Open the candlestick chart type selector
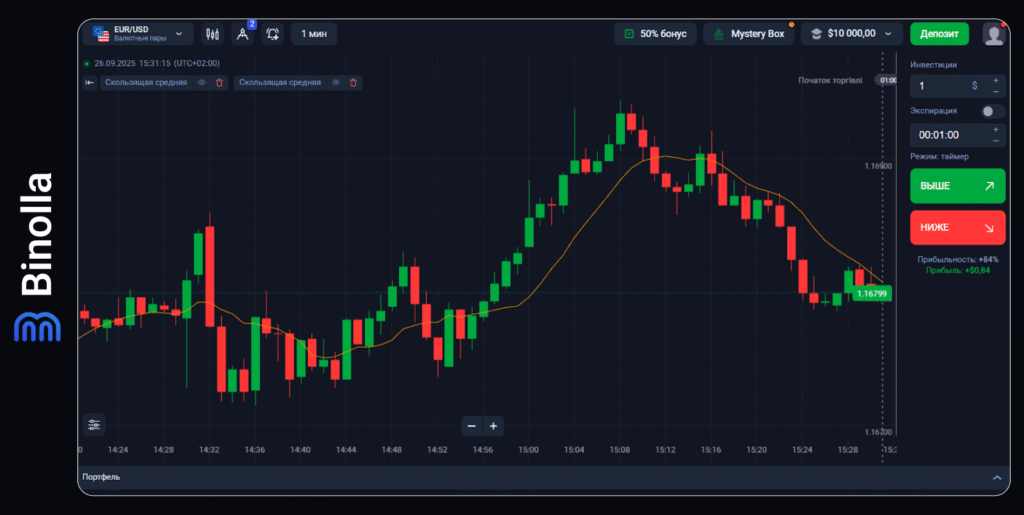Viewport: 1024px width, 515px height. [x=212, y=34]
